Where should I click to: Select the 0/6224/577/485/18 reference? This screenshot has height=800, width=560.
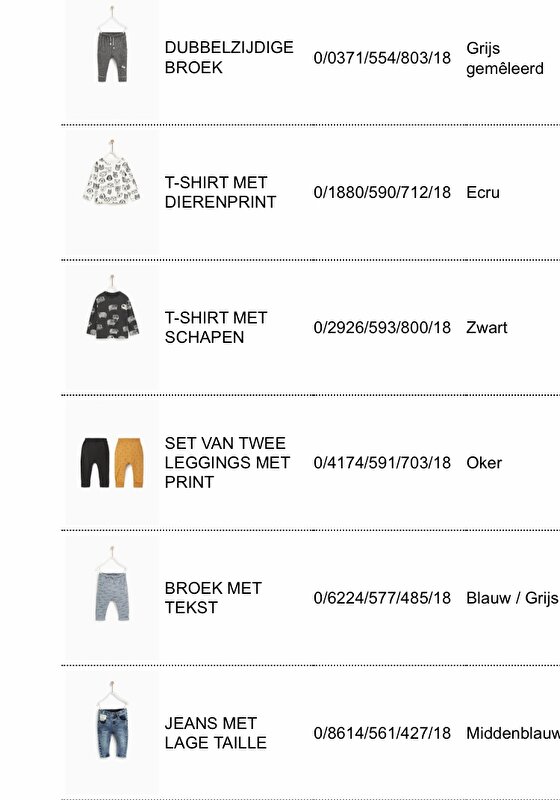pos(382,597)
